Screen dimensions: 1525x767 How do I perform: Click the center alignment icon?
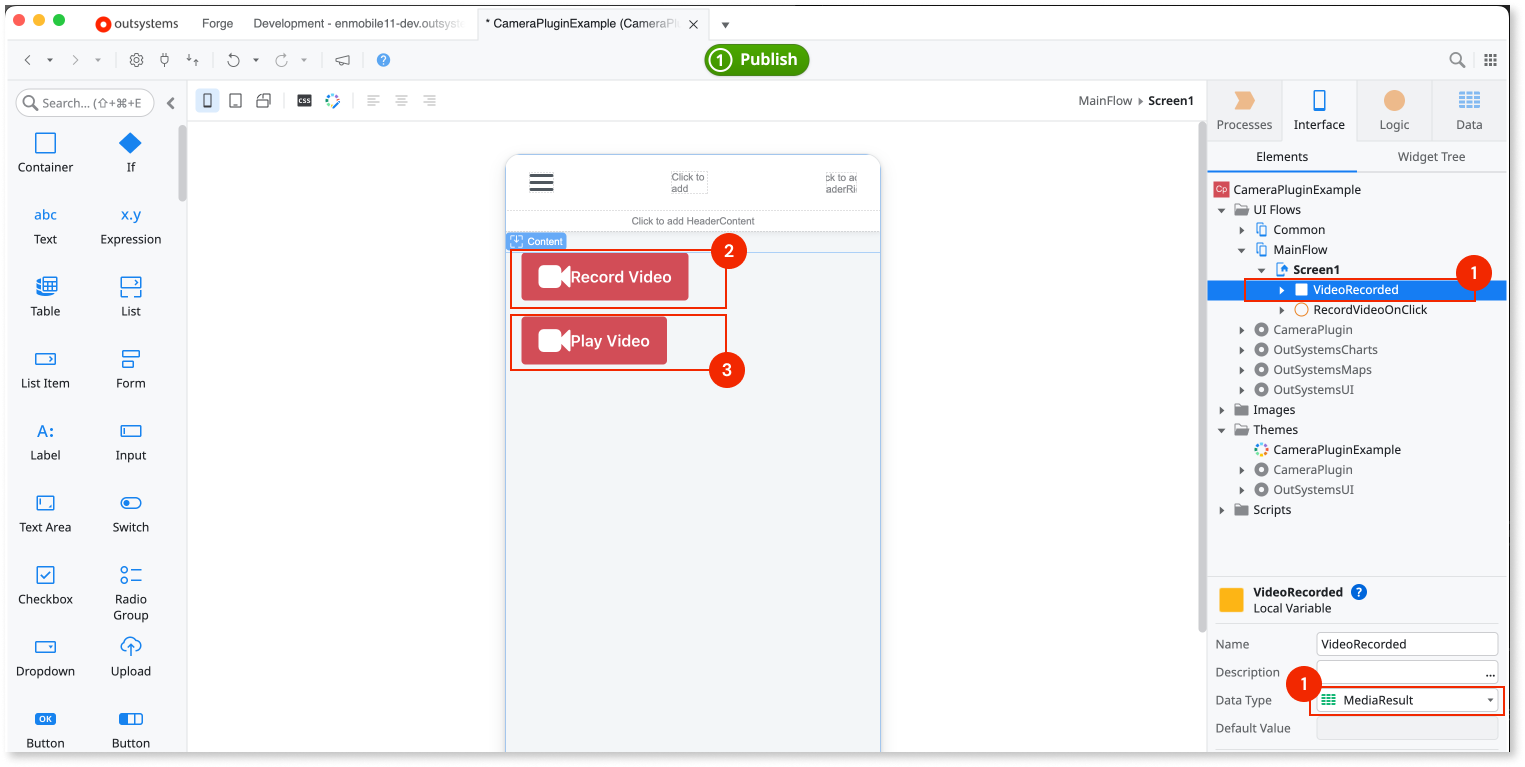(x=401, y=100)
